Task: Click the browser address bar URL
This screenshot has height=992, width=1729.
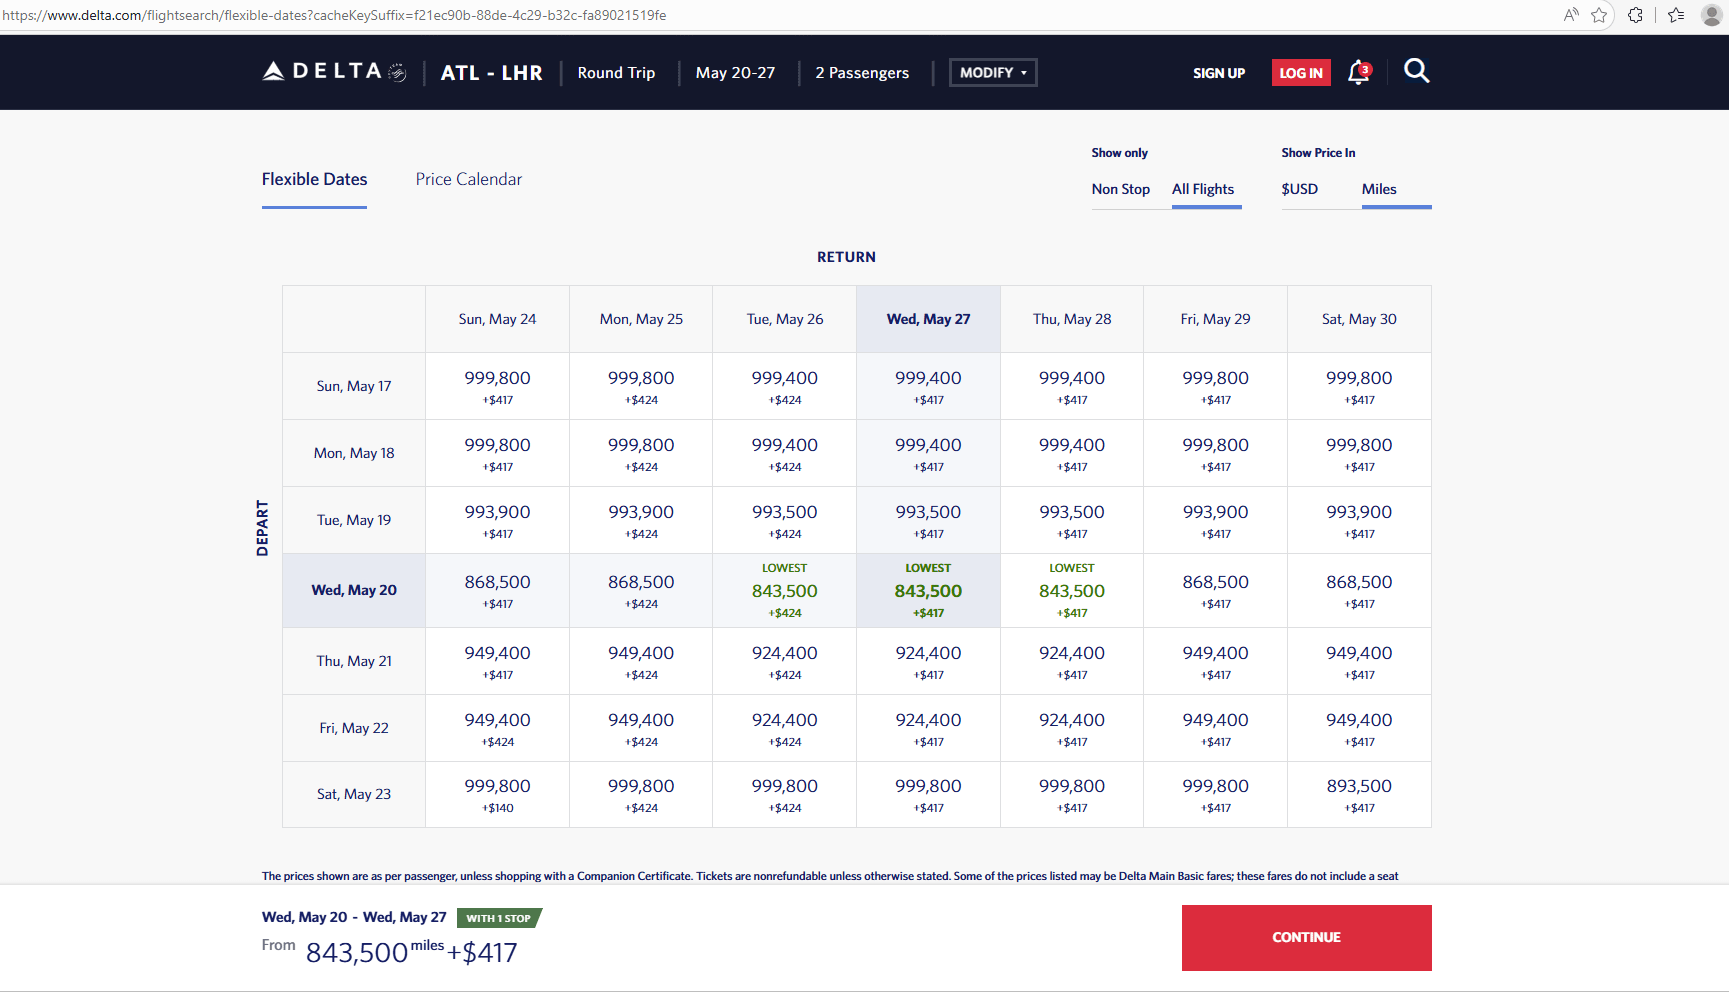Action: [334, 15]
